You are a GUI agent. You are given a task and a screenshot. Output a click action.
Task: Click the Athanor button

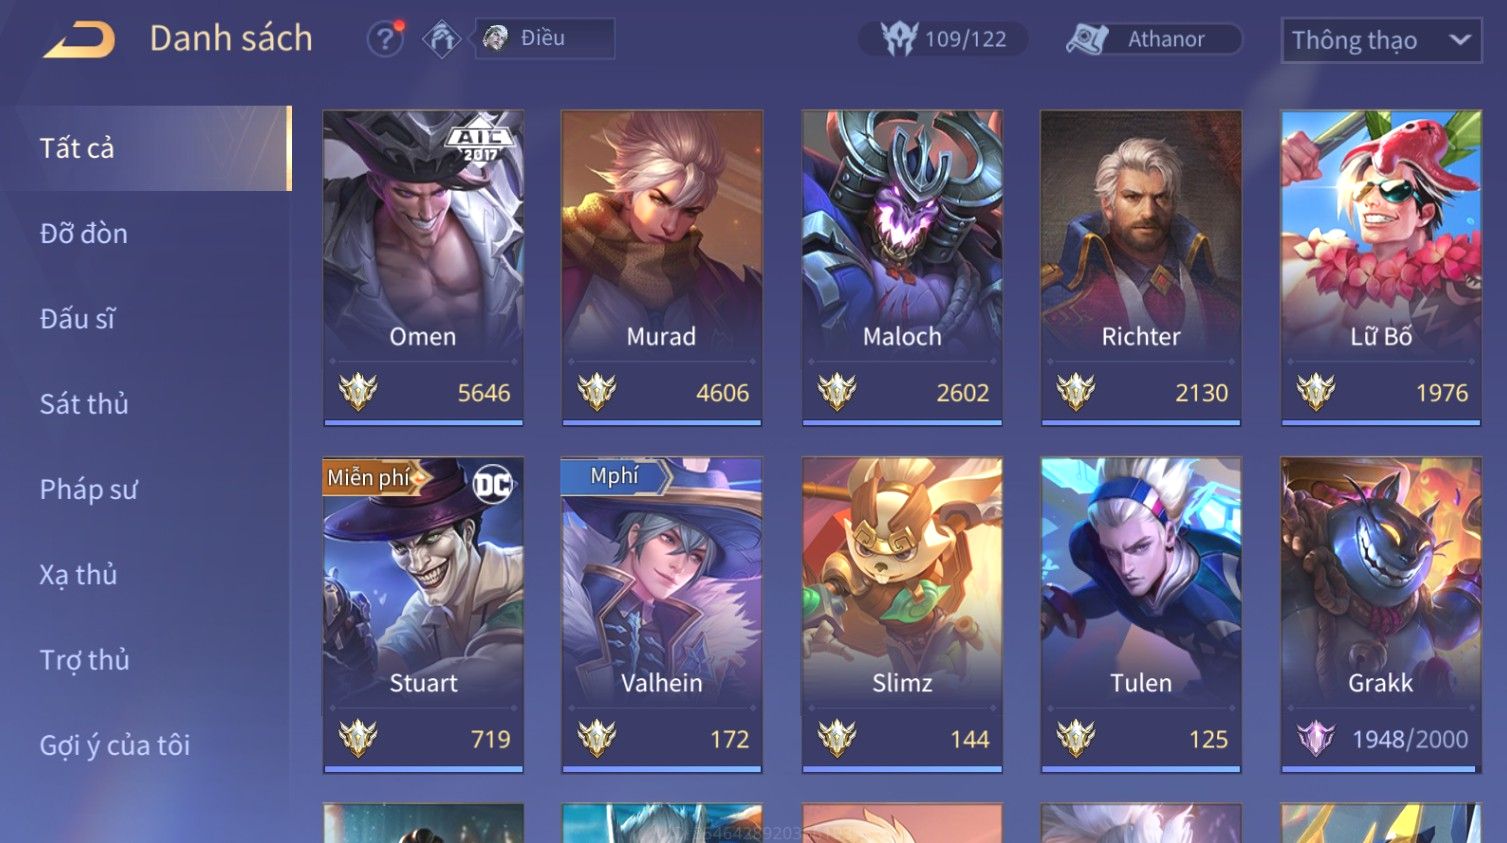pyautogui.click(x=1153, y=39)
